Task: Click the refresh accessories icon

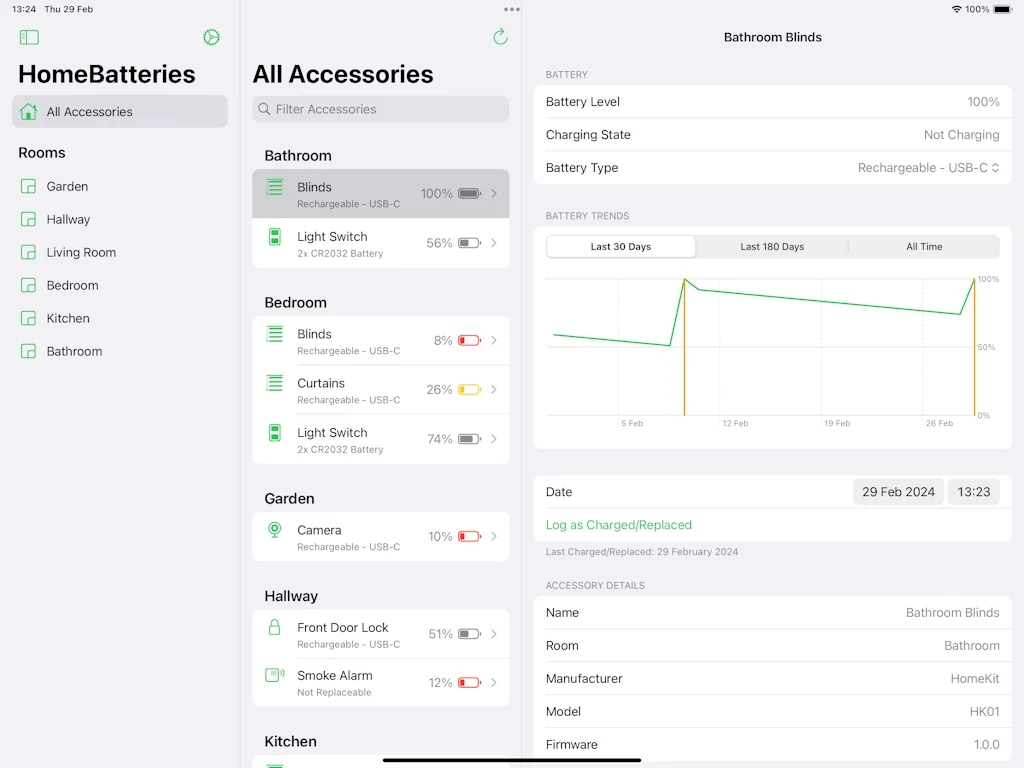Action: [x=500, y=37]
